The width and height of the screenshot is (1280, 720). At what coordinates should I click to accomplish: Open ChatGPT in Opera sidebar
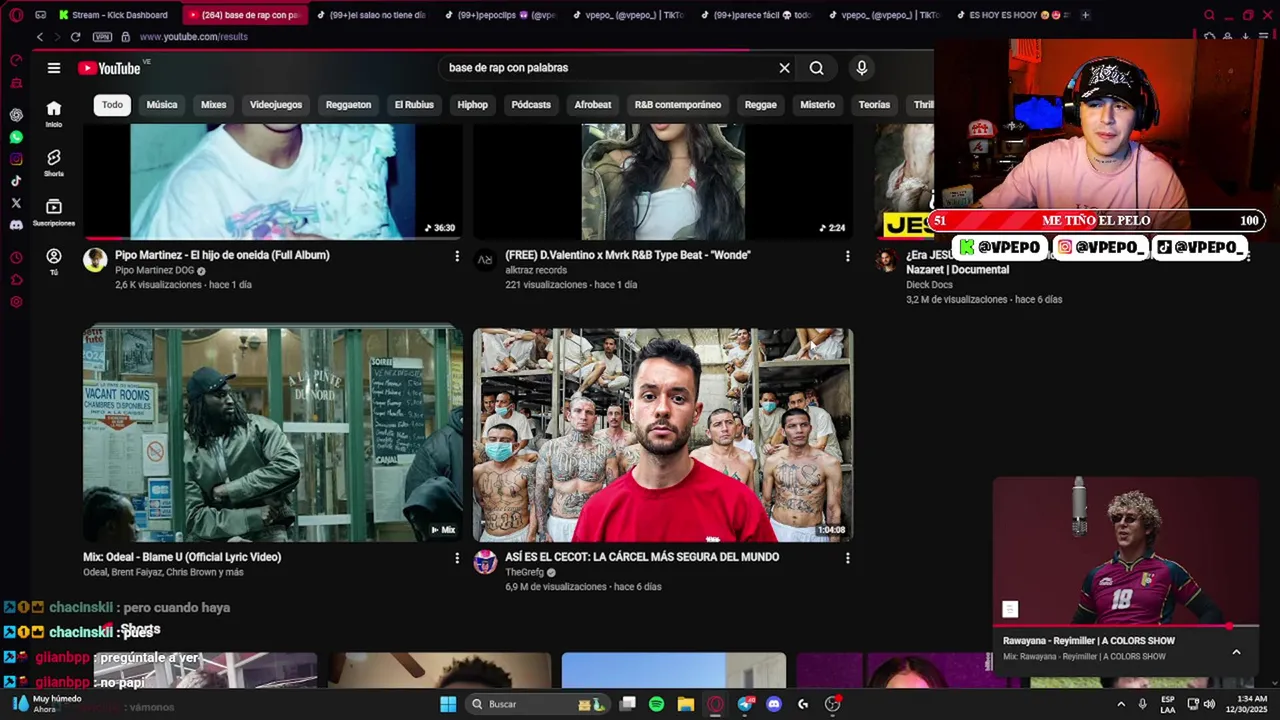tap(16, 114)
